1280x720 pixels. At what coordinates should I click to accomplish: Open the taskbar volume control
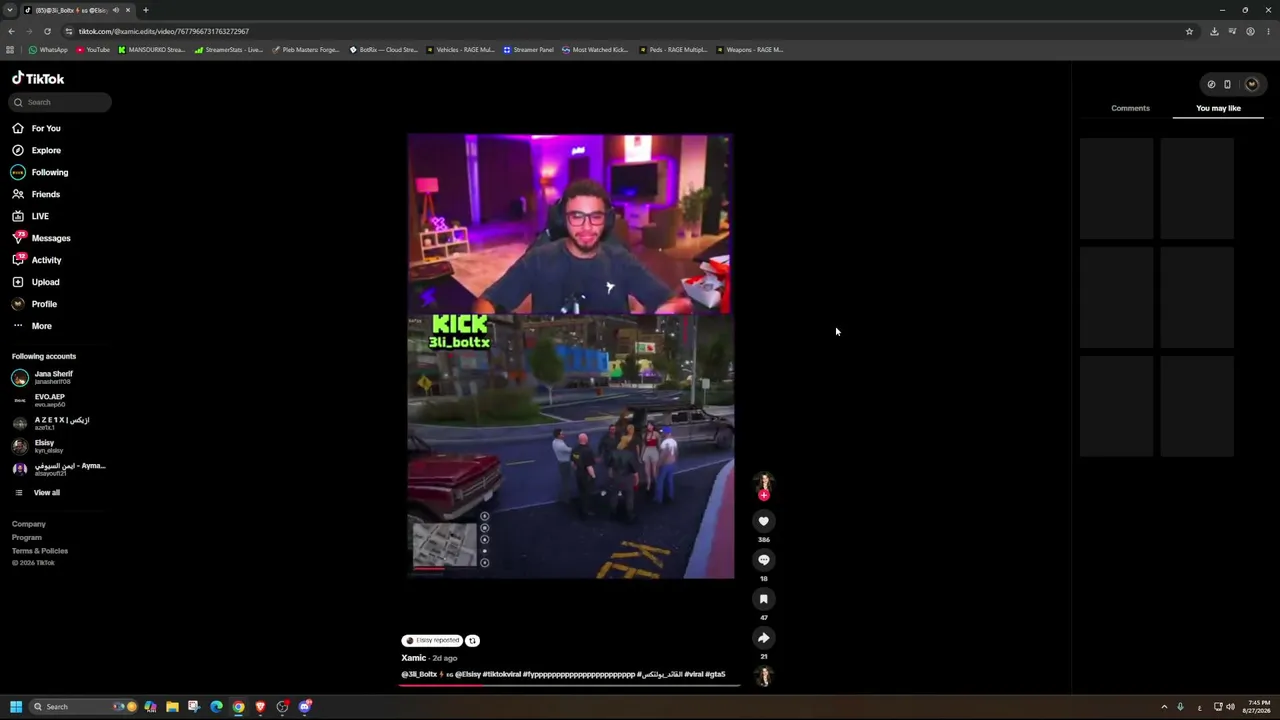[x=1230, y=707]
